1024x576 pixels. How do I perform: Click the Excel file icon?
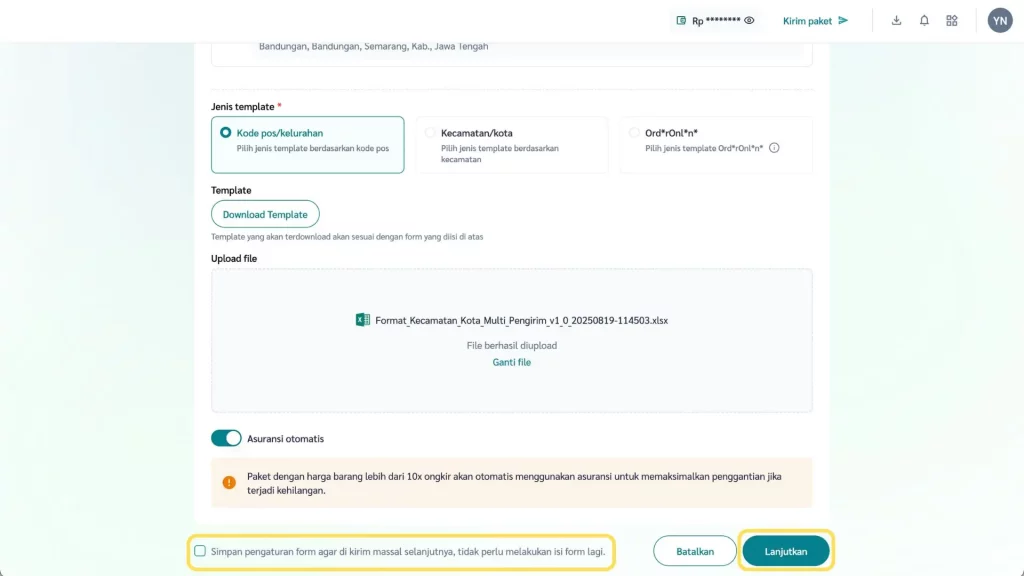(363, 320)
